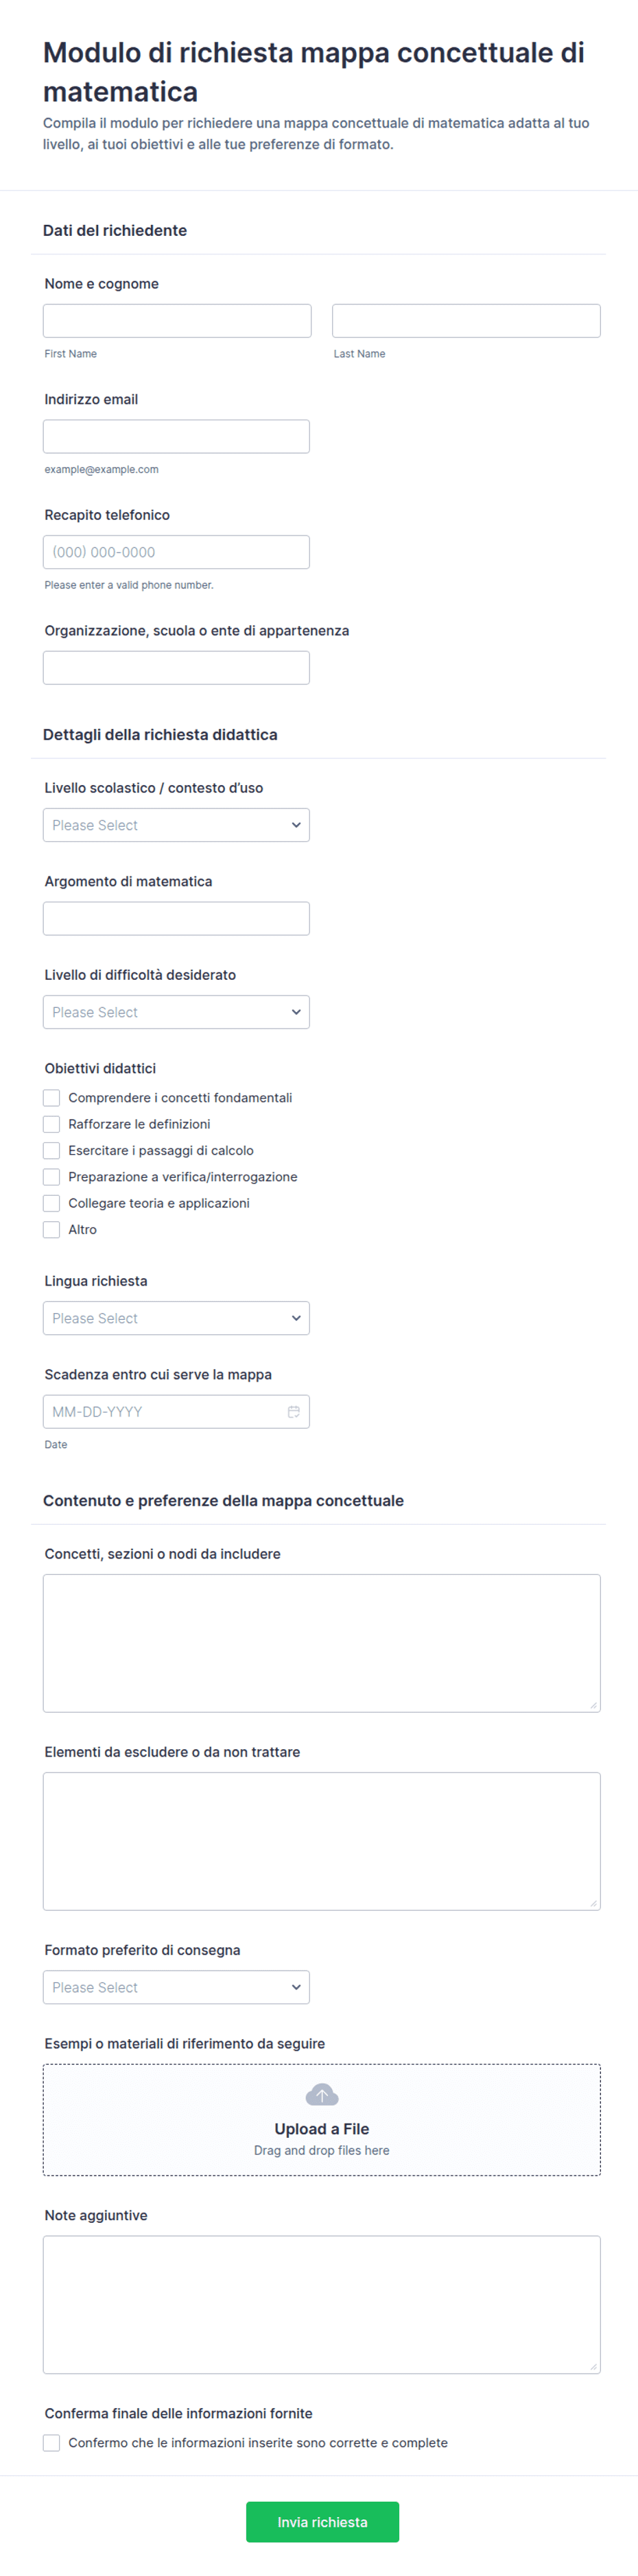
Task: Click the "Argomento di matematica" text box
Action: (176, 918)
